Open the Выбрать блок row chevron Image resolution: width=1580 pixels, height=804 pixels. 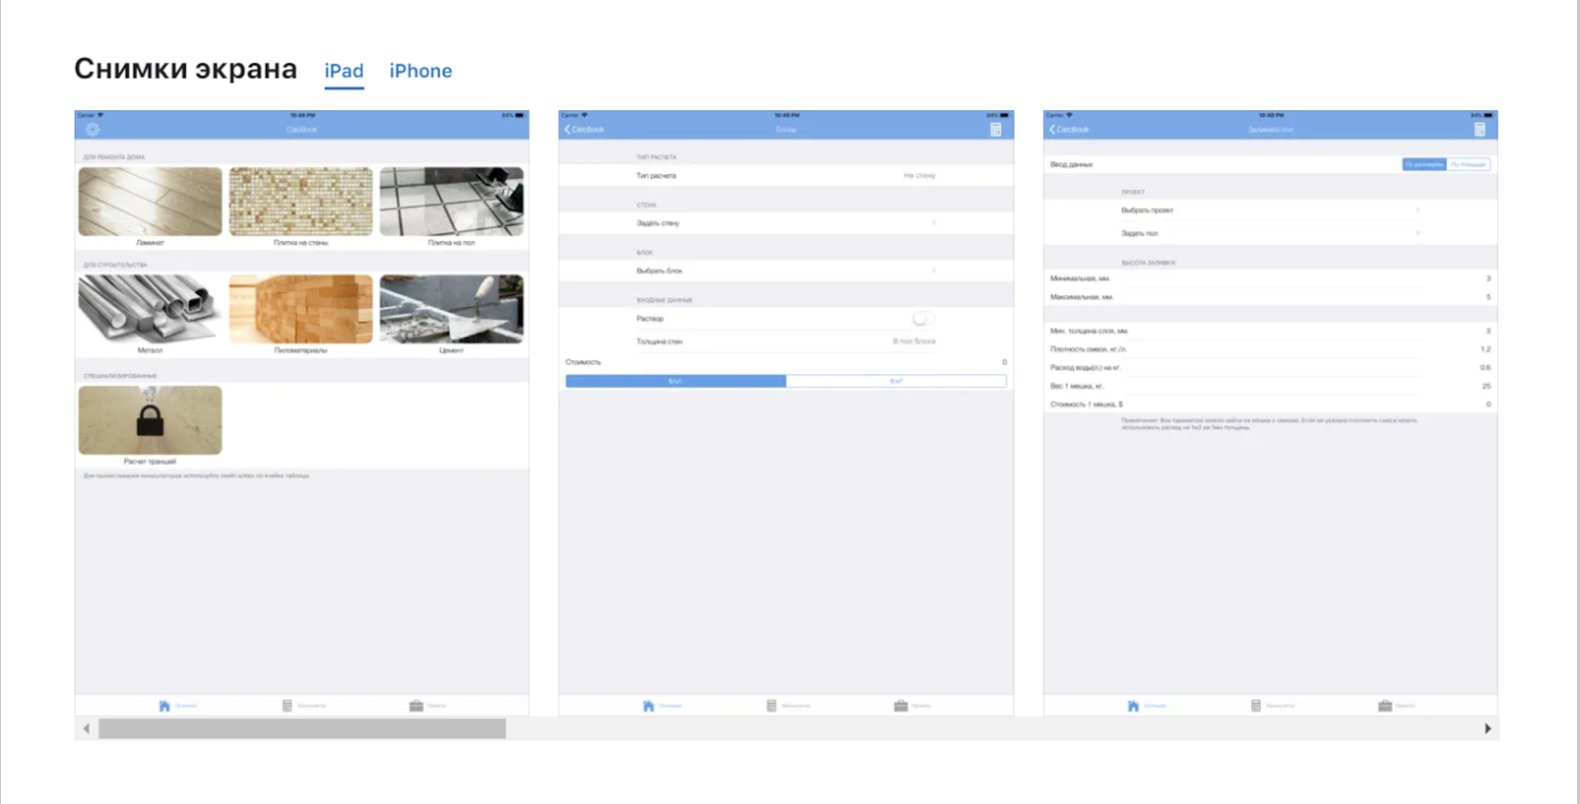click(933, 271)
